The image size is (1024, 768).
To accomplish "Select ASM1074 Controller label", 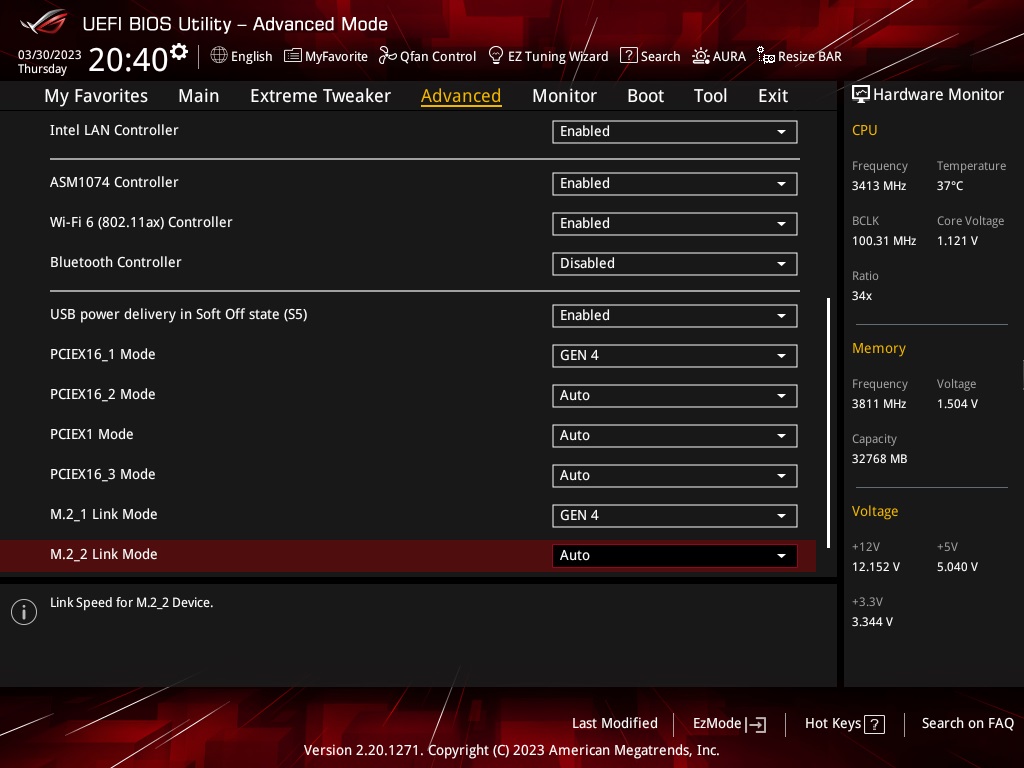I will [114, 182].
